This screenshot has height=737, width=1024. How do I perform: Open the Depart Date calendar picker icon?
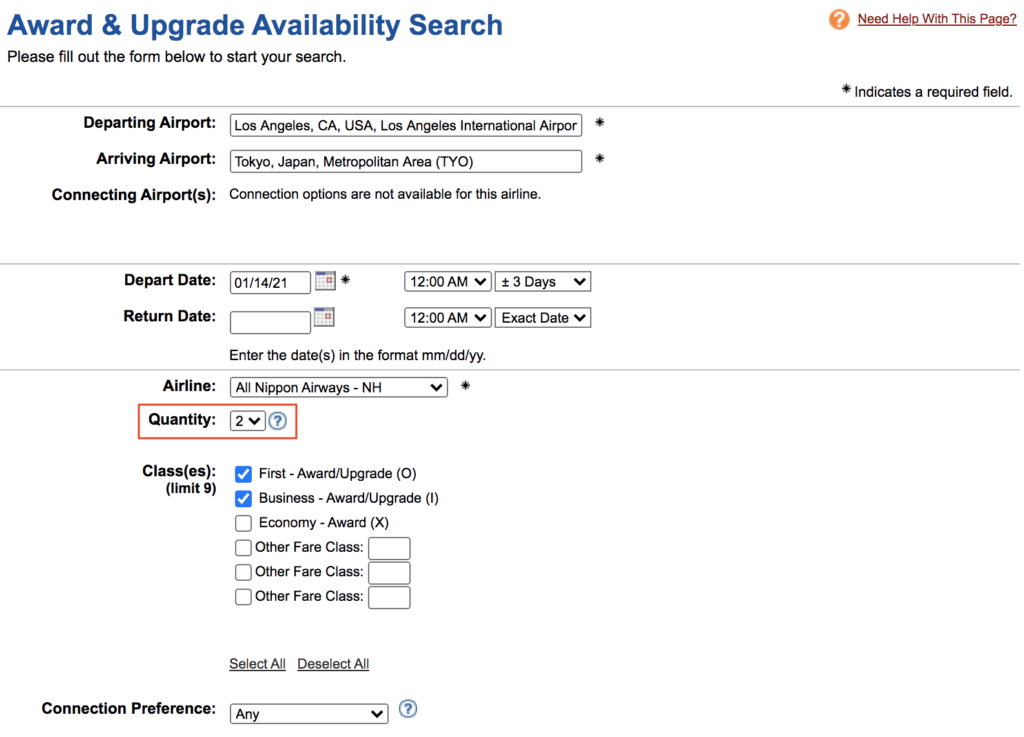pyautogui.click(x=325, y=281)
